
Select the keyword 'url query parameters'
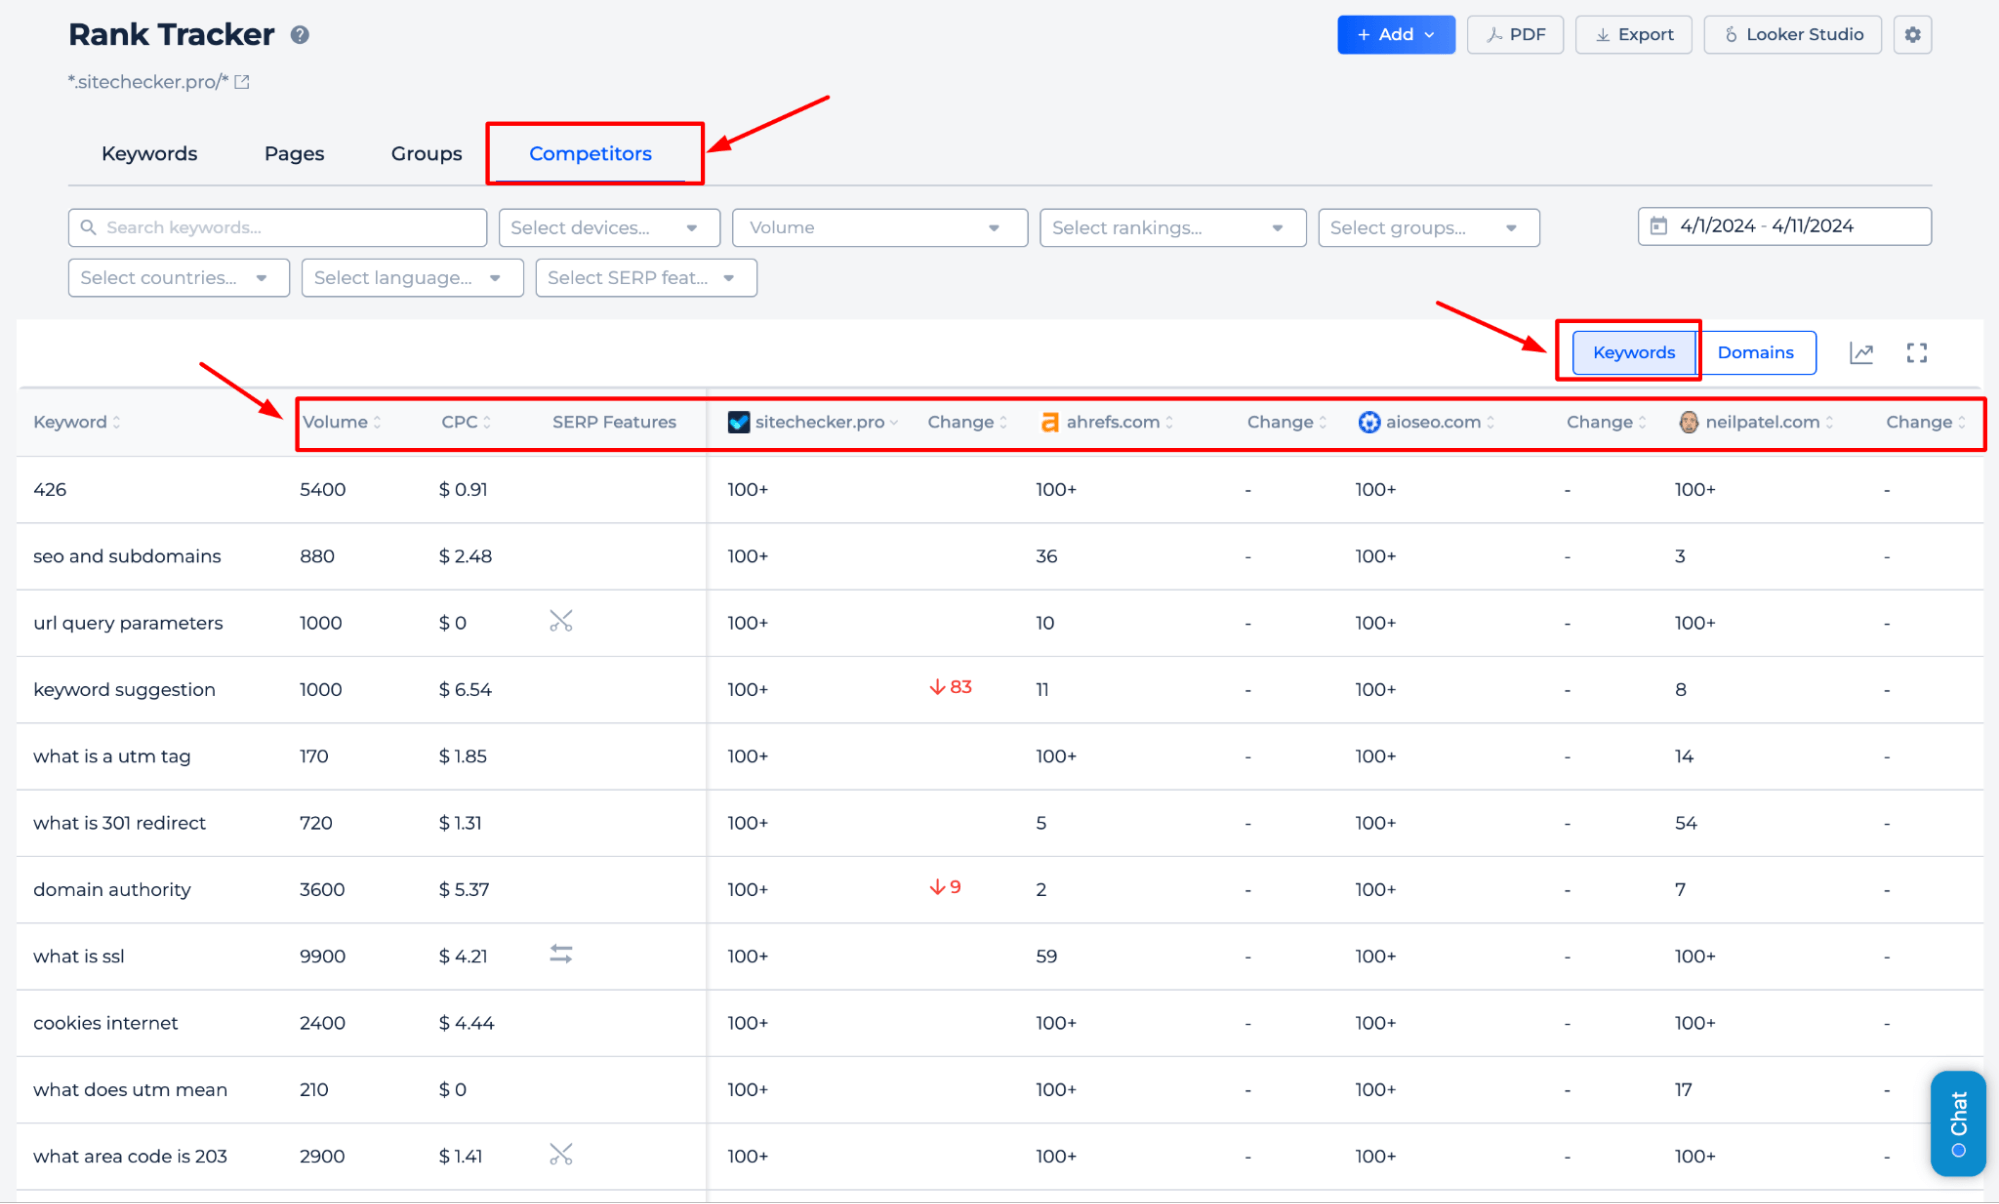coord(128,623)
